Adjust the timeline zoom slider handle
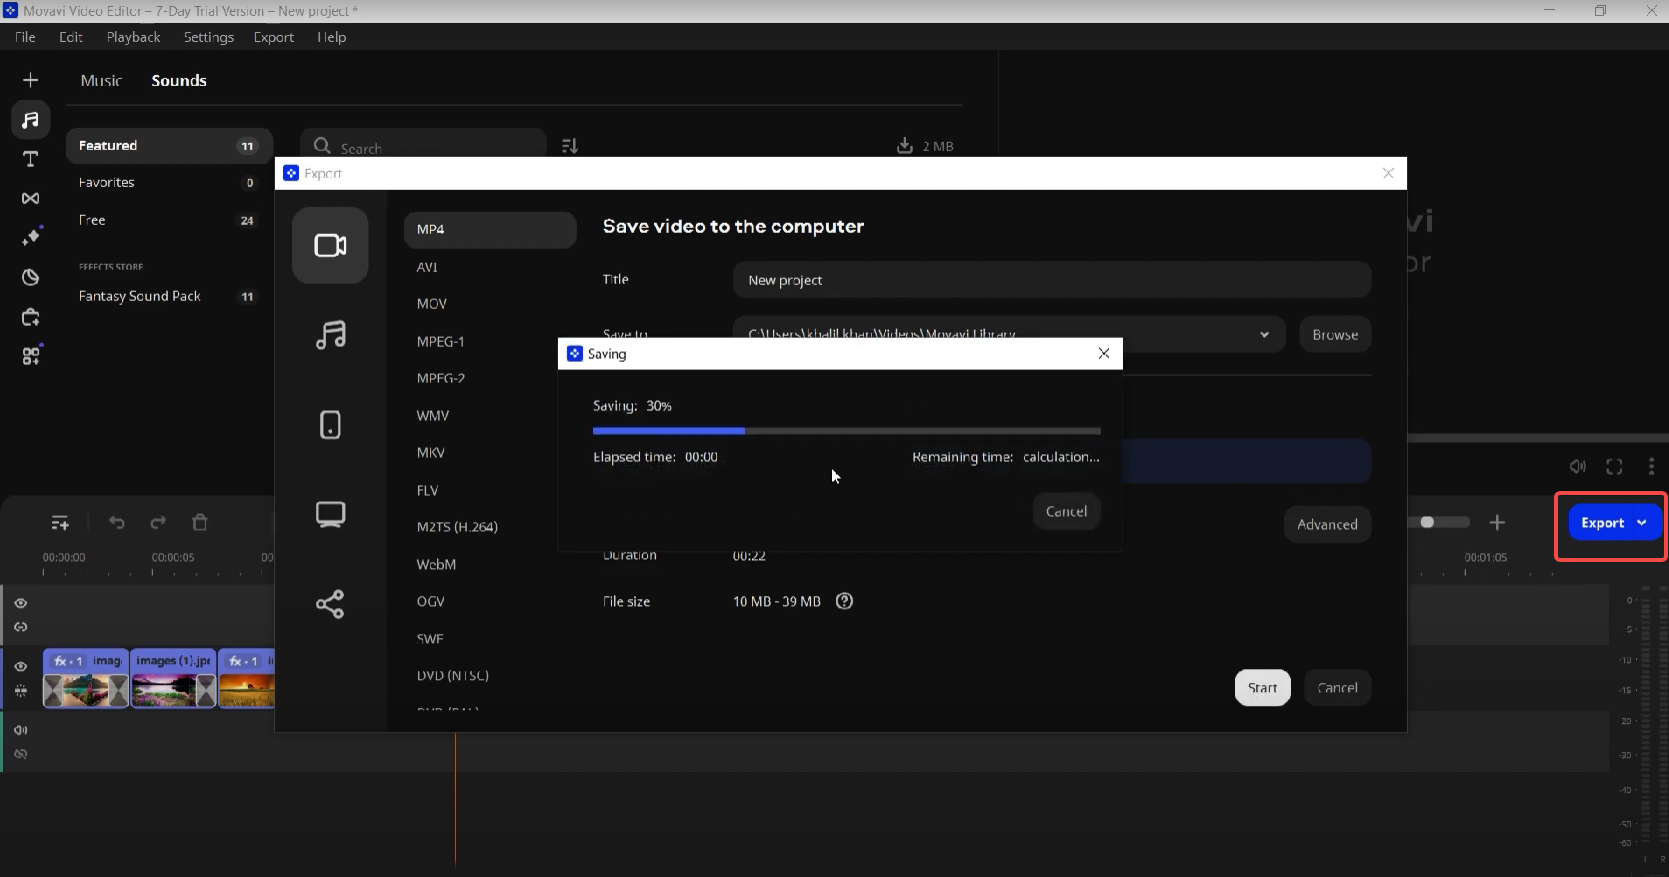This screenshot has width=1669, height=877. (1427, 522)
